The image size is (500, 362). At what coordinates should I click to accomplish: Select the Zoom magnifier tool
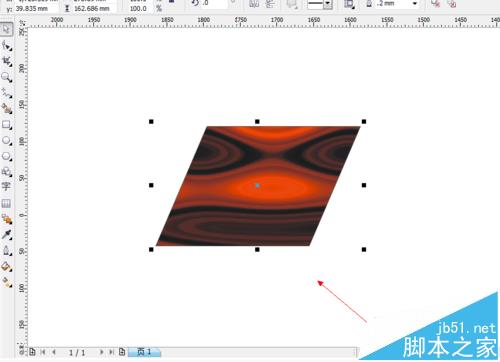6,77
